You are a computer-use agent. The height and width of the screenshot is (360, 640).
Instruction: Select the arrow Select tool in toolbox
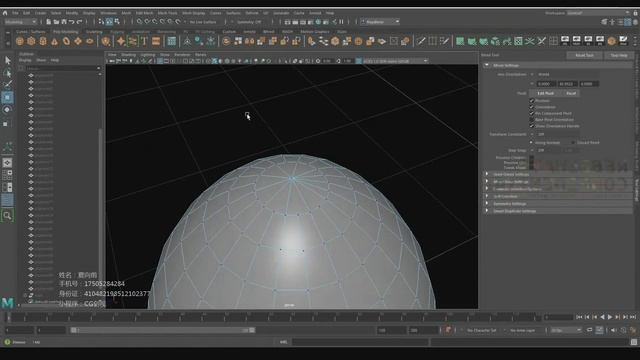[7, 60]
